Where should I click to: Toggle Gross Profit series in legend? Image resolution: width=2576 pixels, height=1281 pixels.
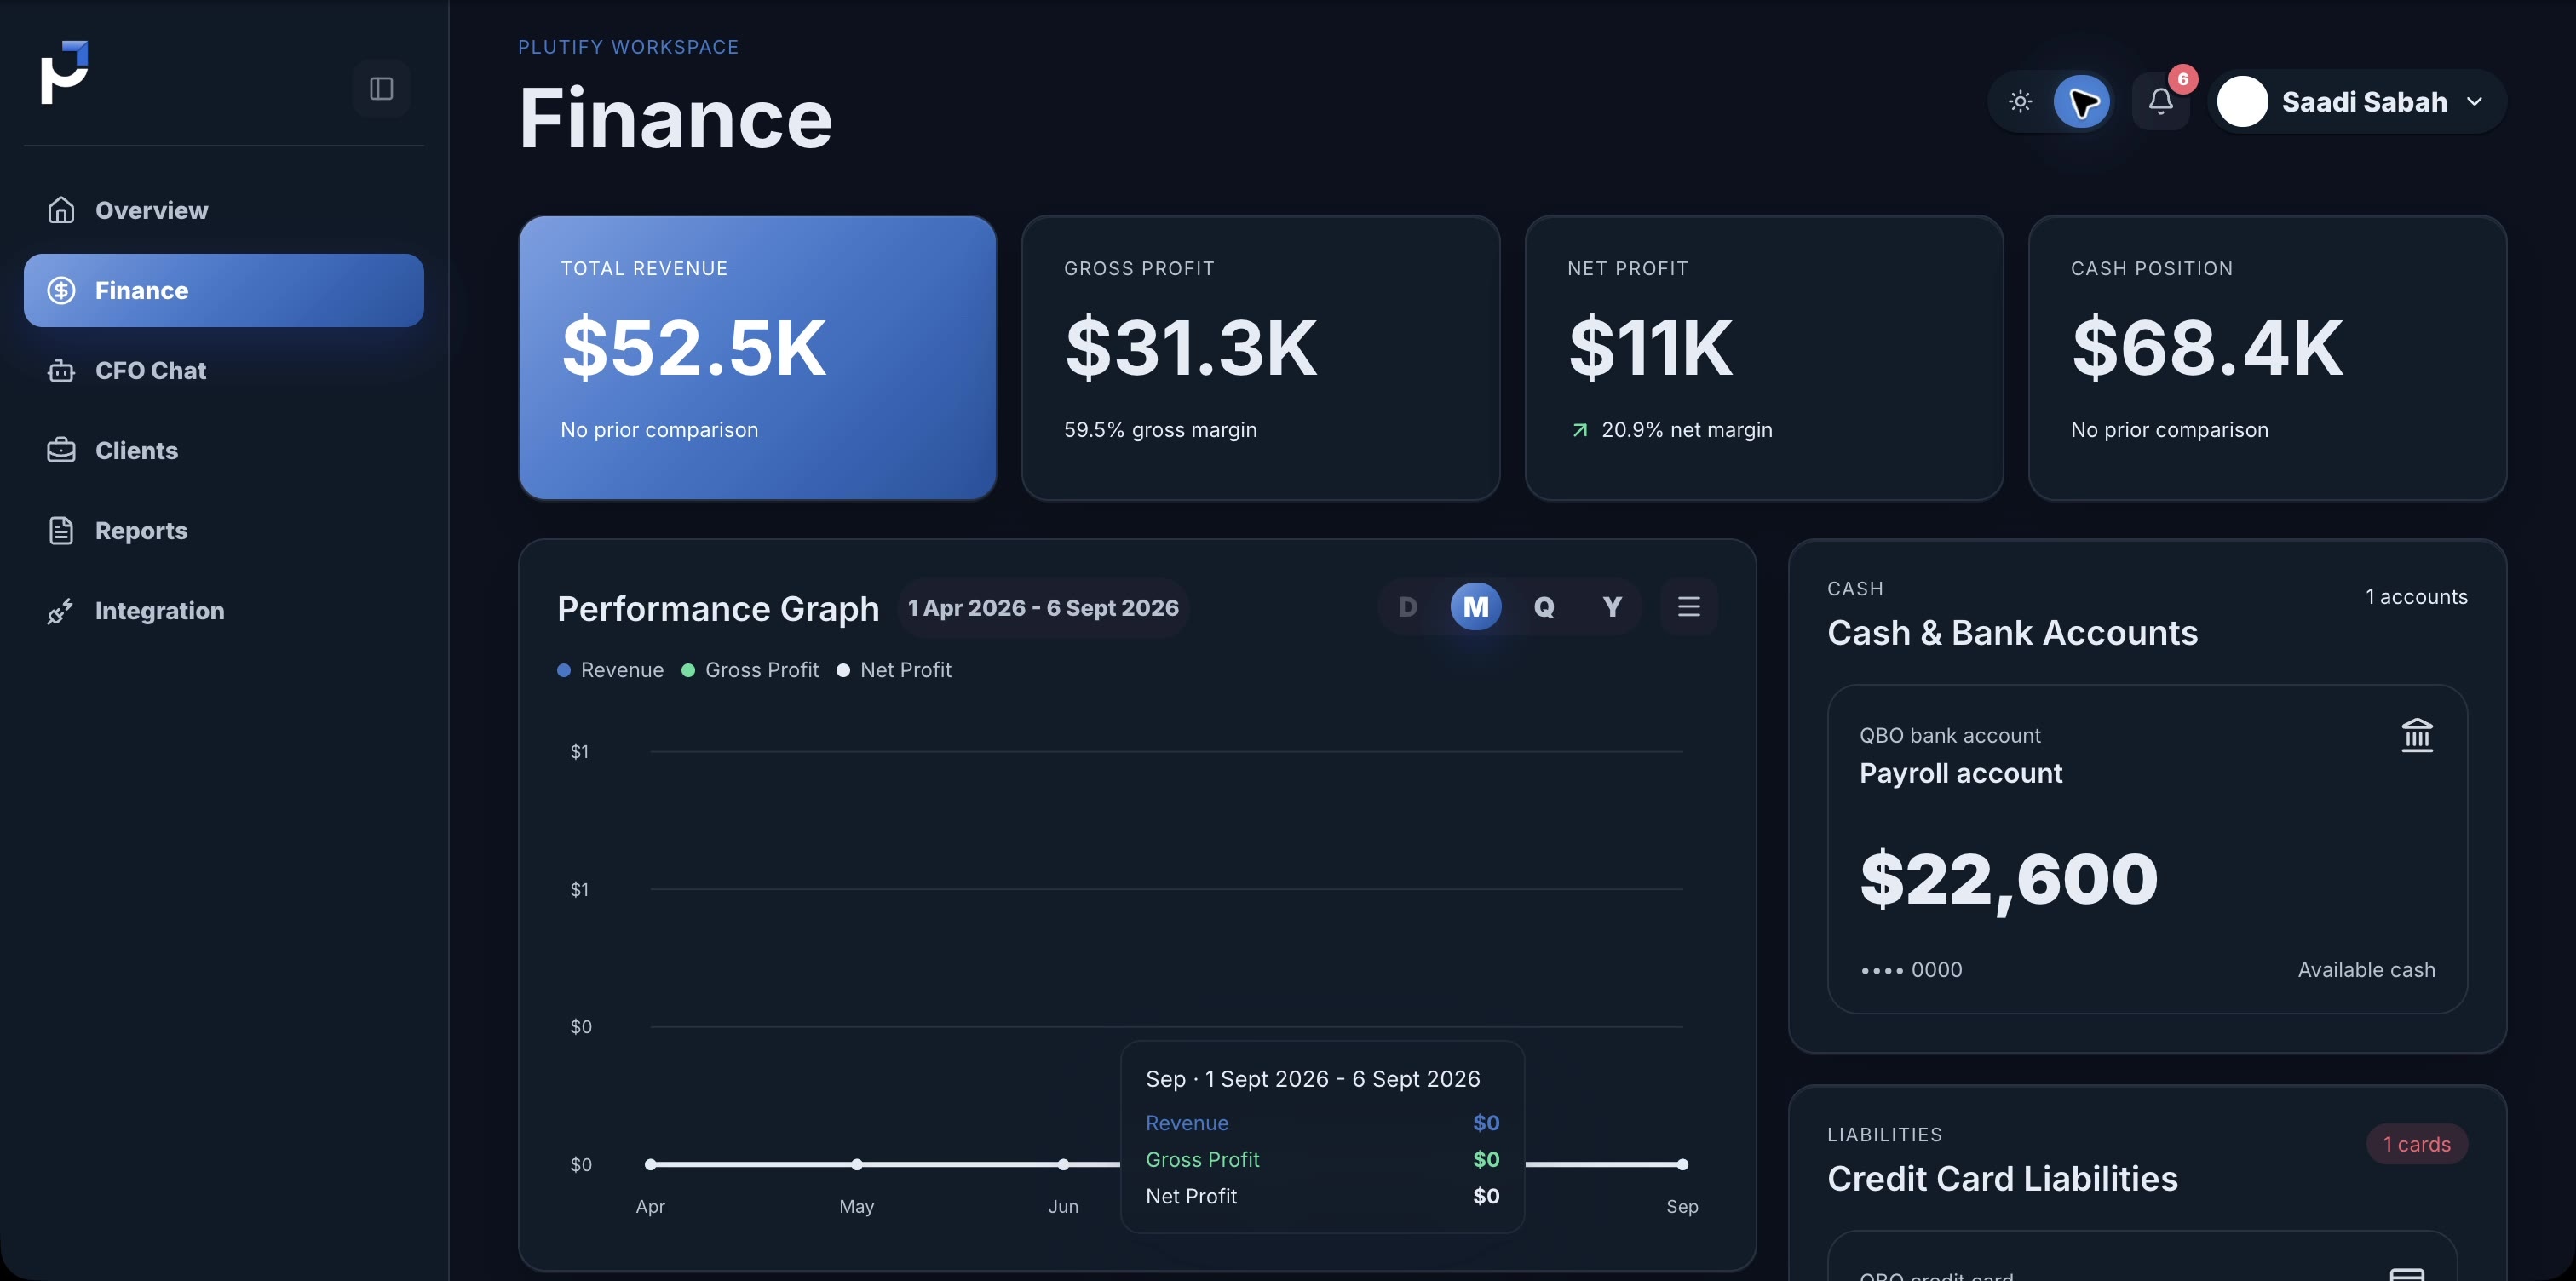click(x=750, y=670)
